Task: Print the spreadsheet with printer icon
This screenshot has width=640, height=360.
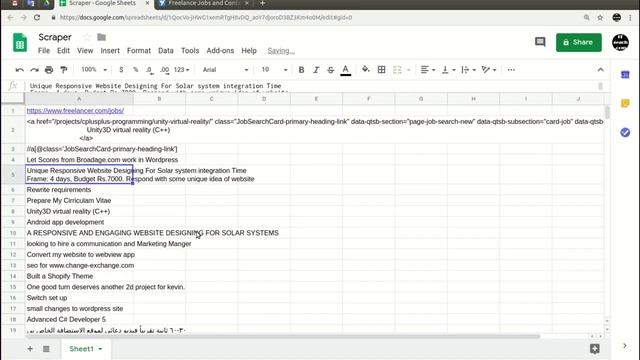Action: pos(49,70)
